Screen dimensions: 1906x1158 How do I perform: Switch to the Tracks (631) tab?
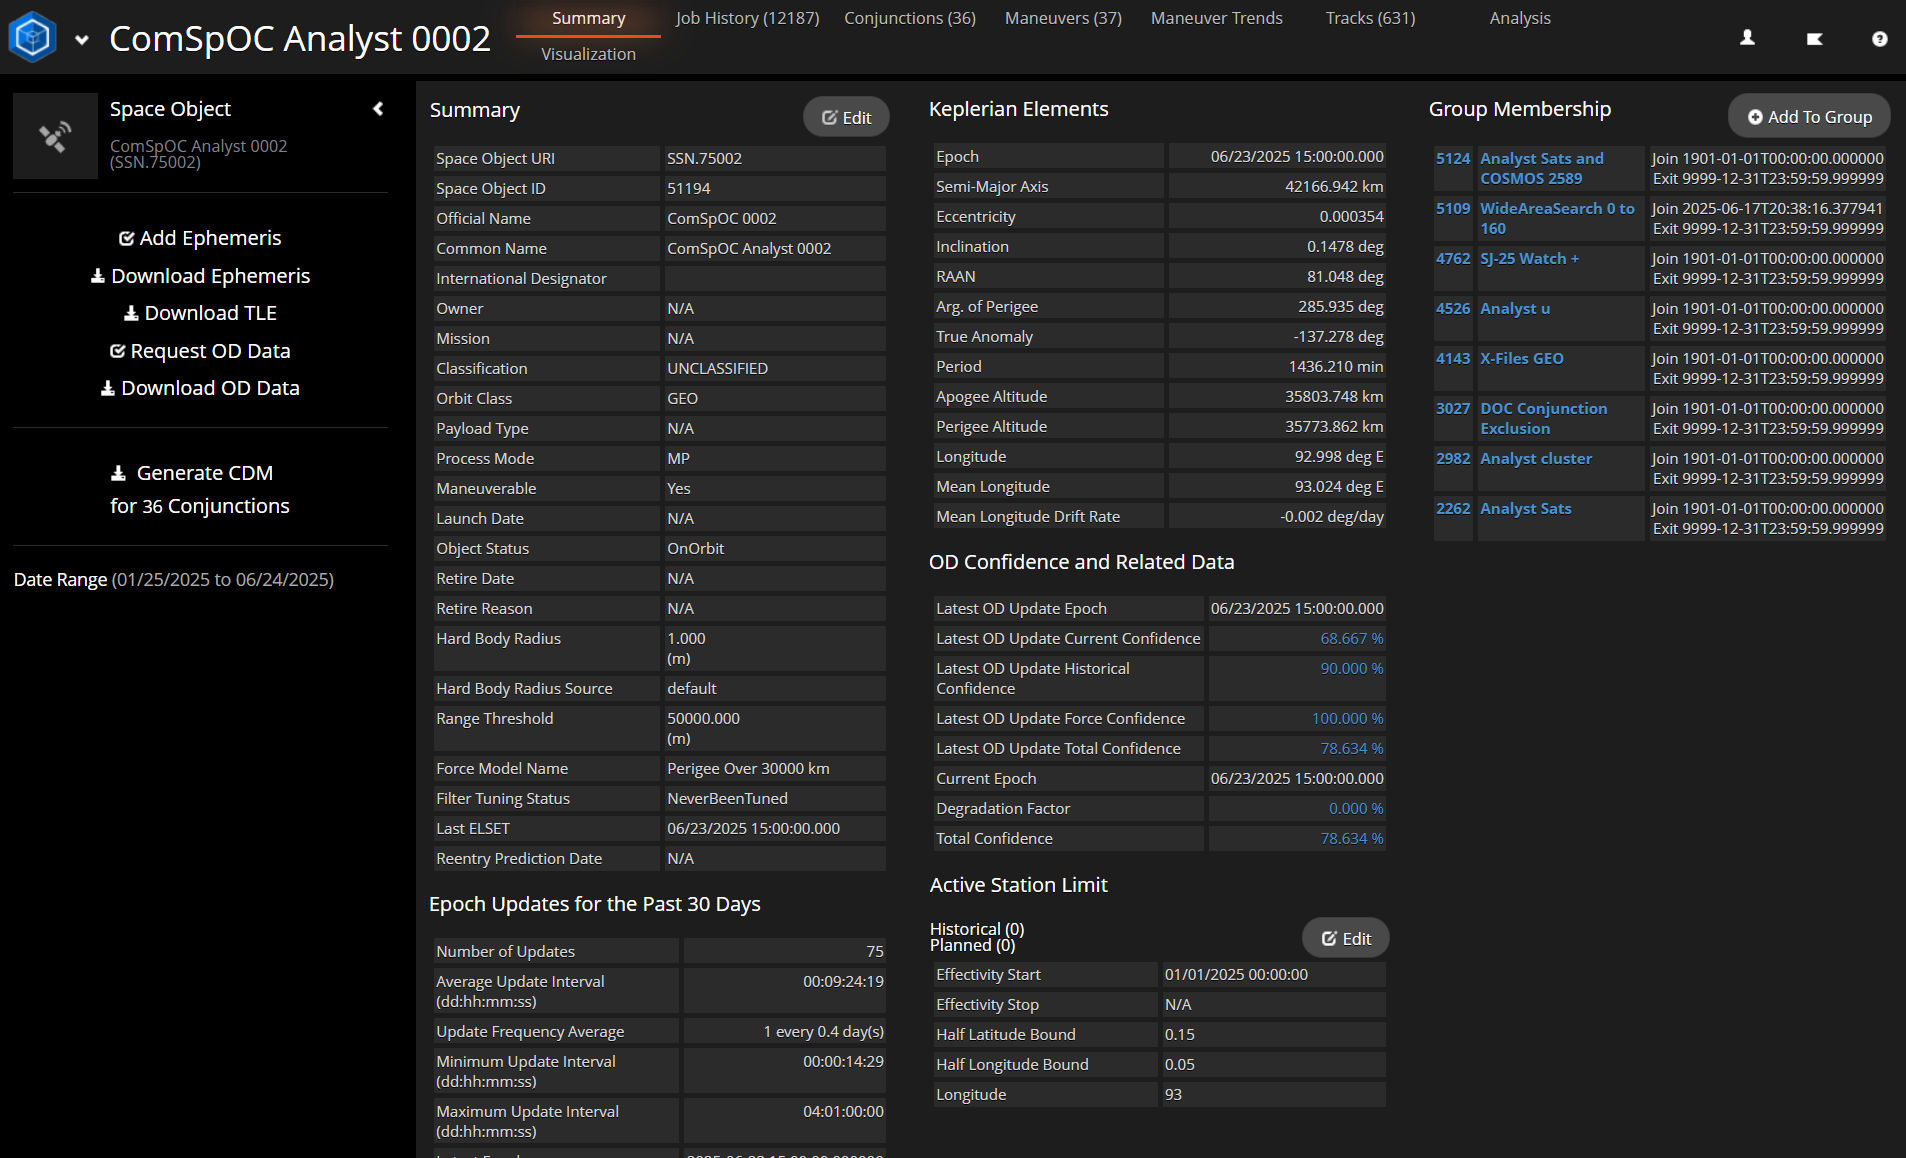[x=1370, y=18]
